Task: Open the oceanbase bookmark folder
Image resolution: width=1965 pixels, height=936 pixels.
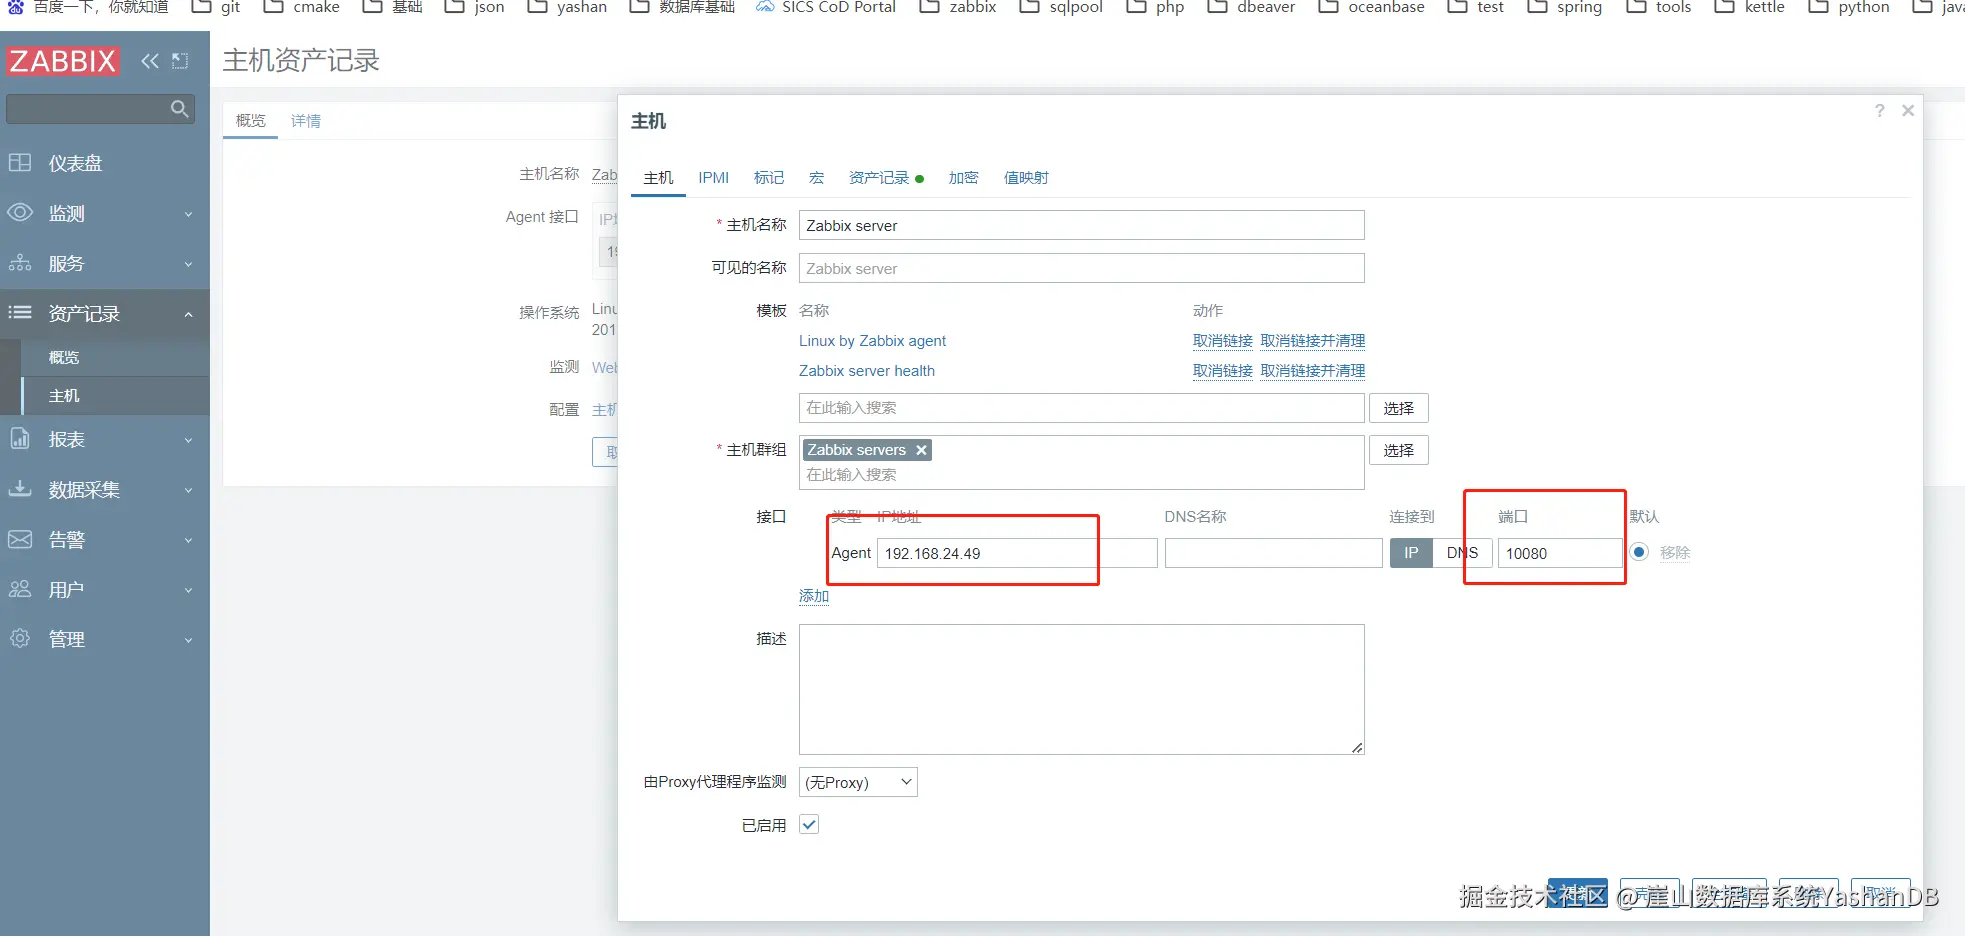Action: click(1371, 7)
